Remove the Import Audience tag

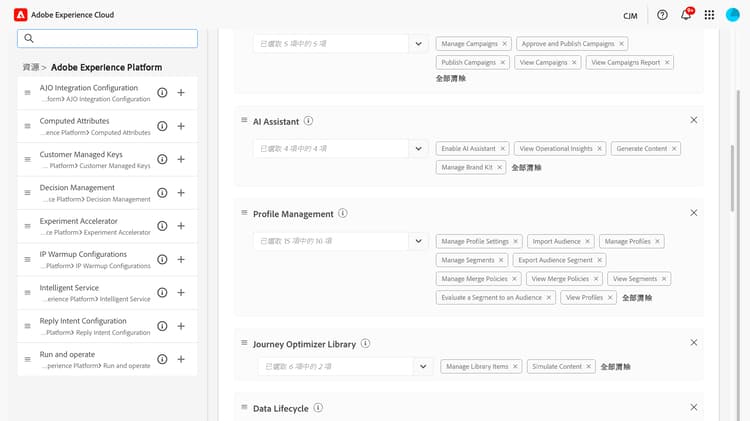[587, 242]
